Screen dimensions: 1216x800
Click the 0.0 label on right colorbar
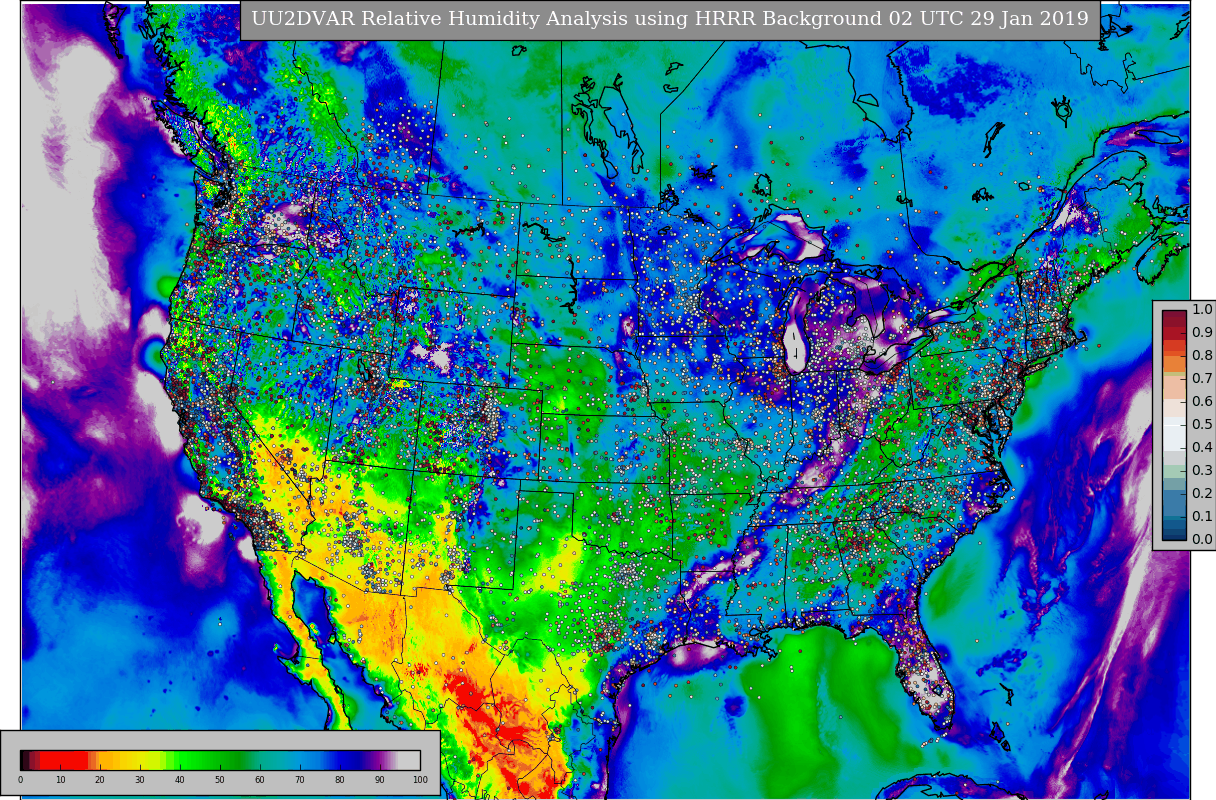1202,539
